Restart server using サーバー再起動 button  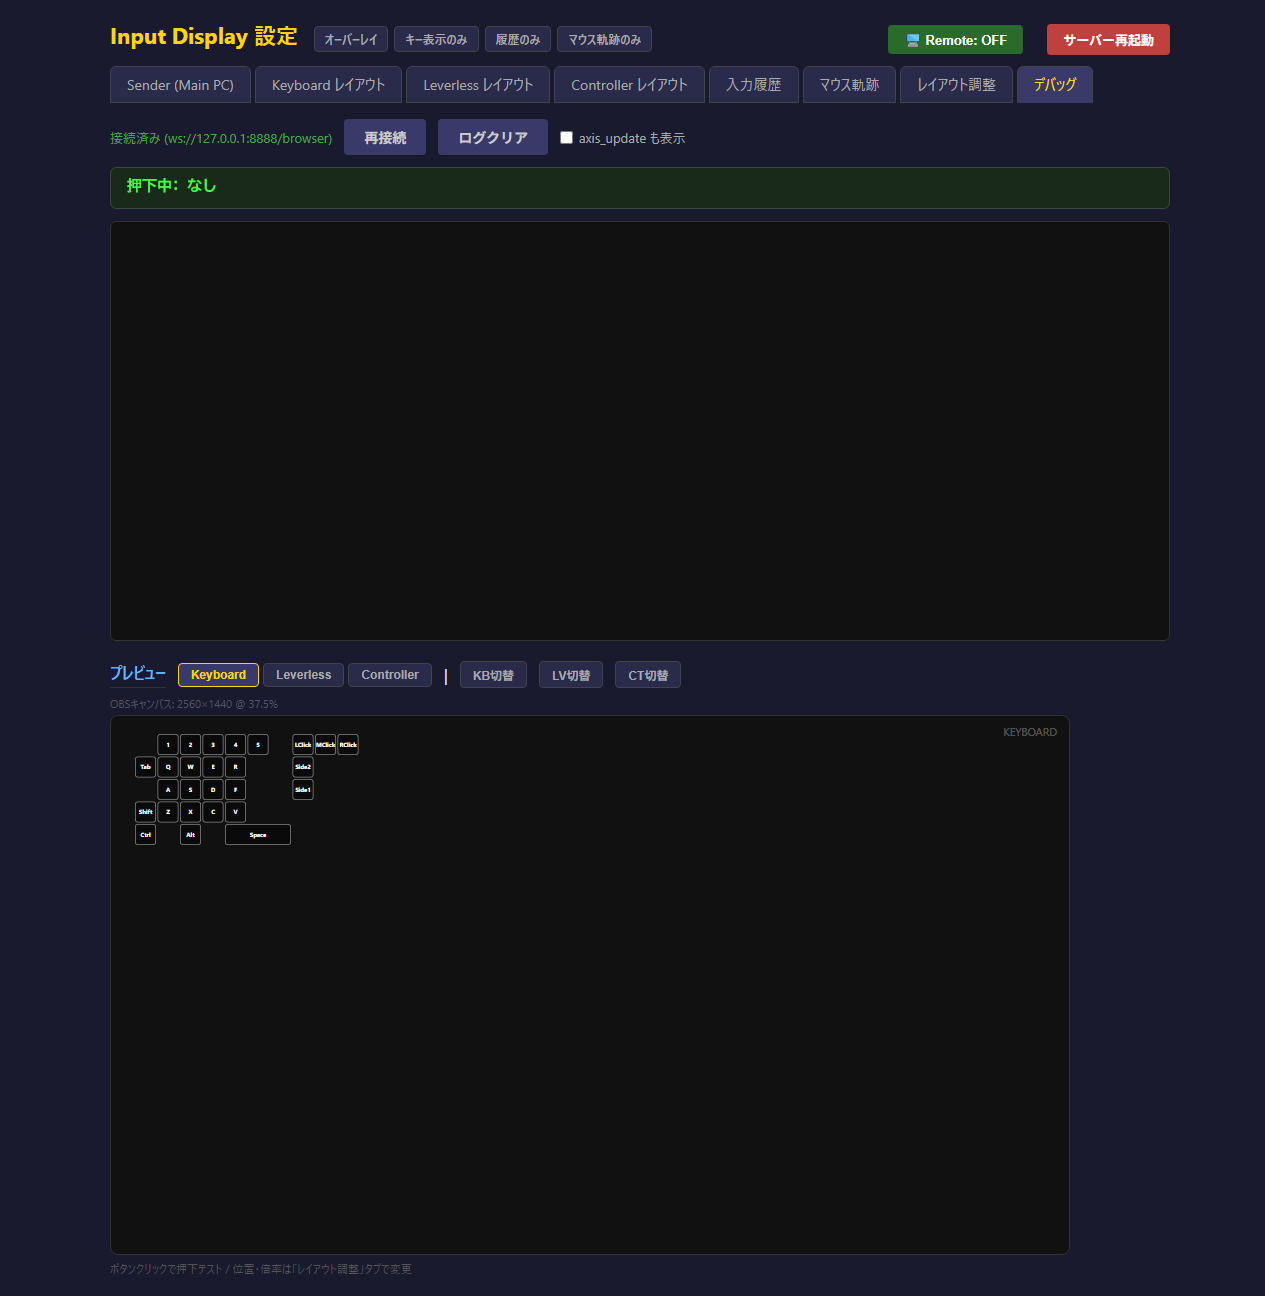point(1108,40)
